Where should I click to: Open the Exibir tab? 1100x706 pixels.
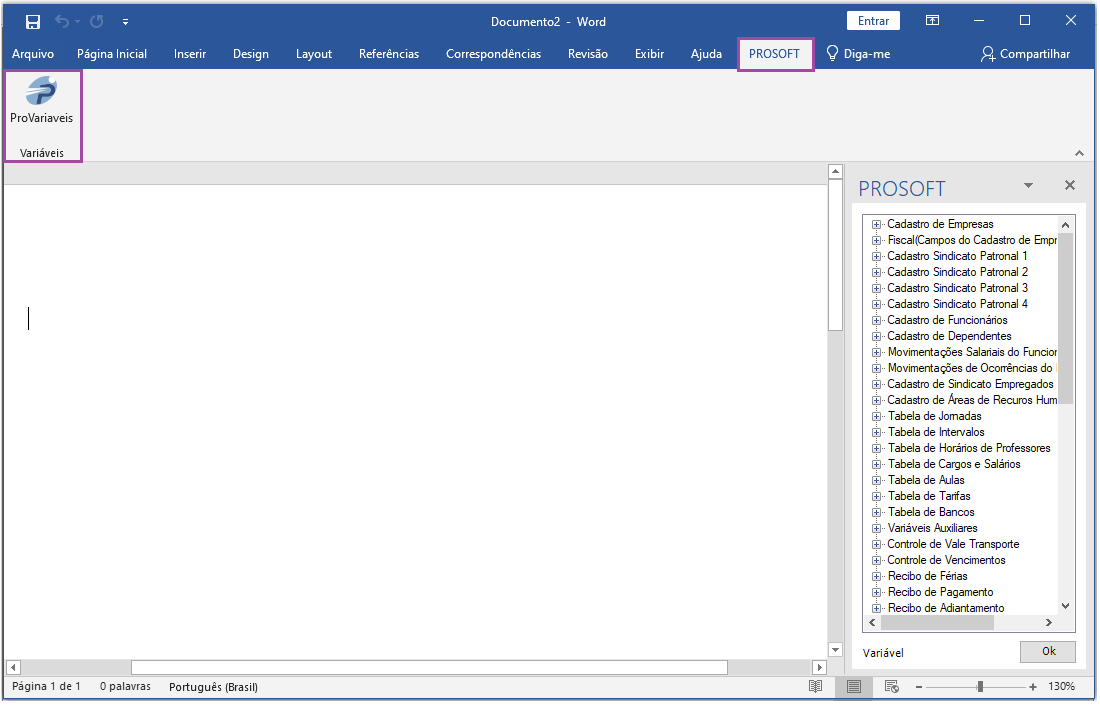(x=650, y=54)
